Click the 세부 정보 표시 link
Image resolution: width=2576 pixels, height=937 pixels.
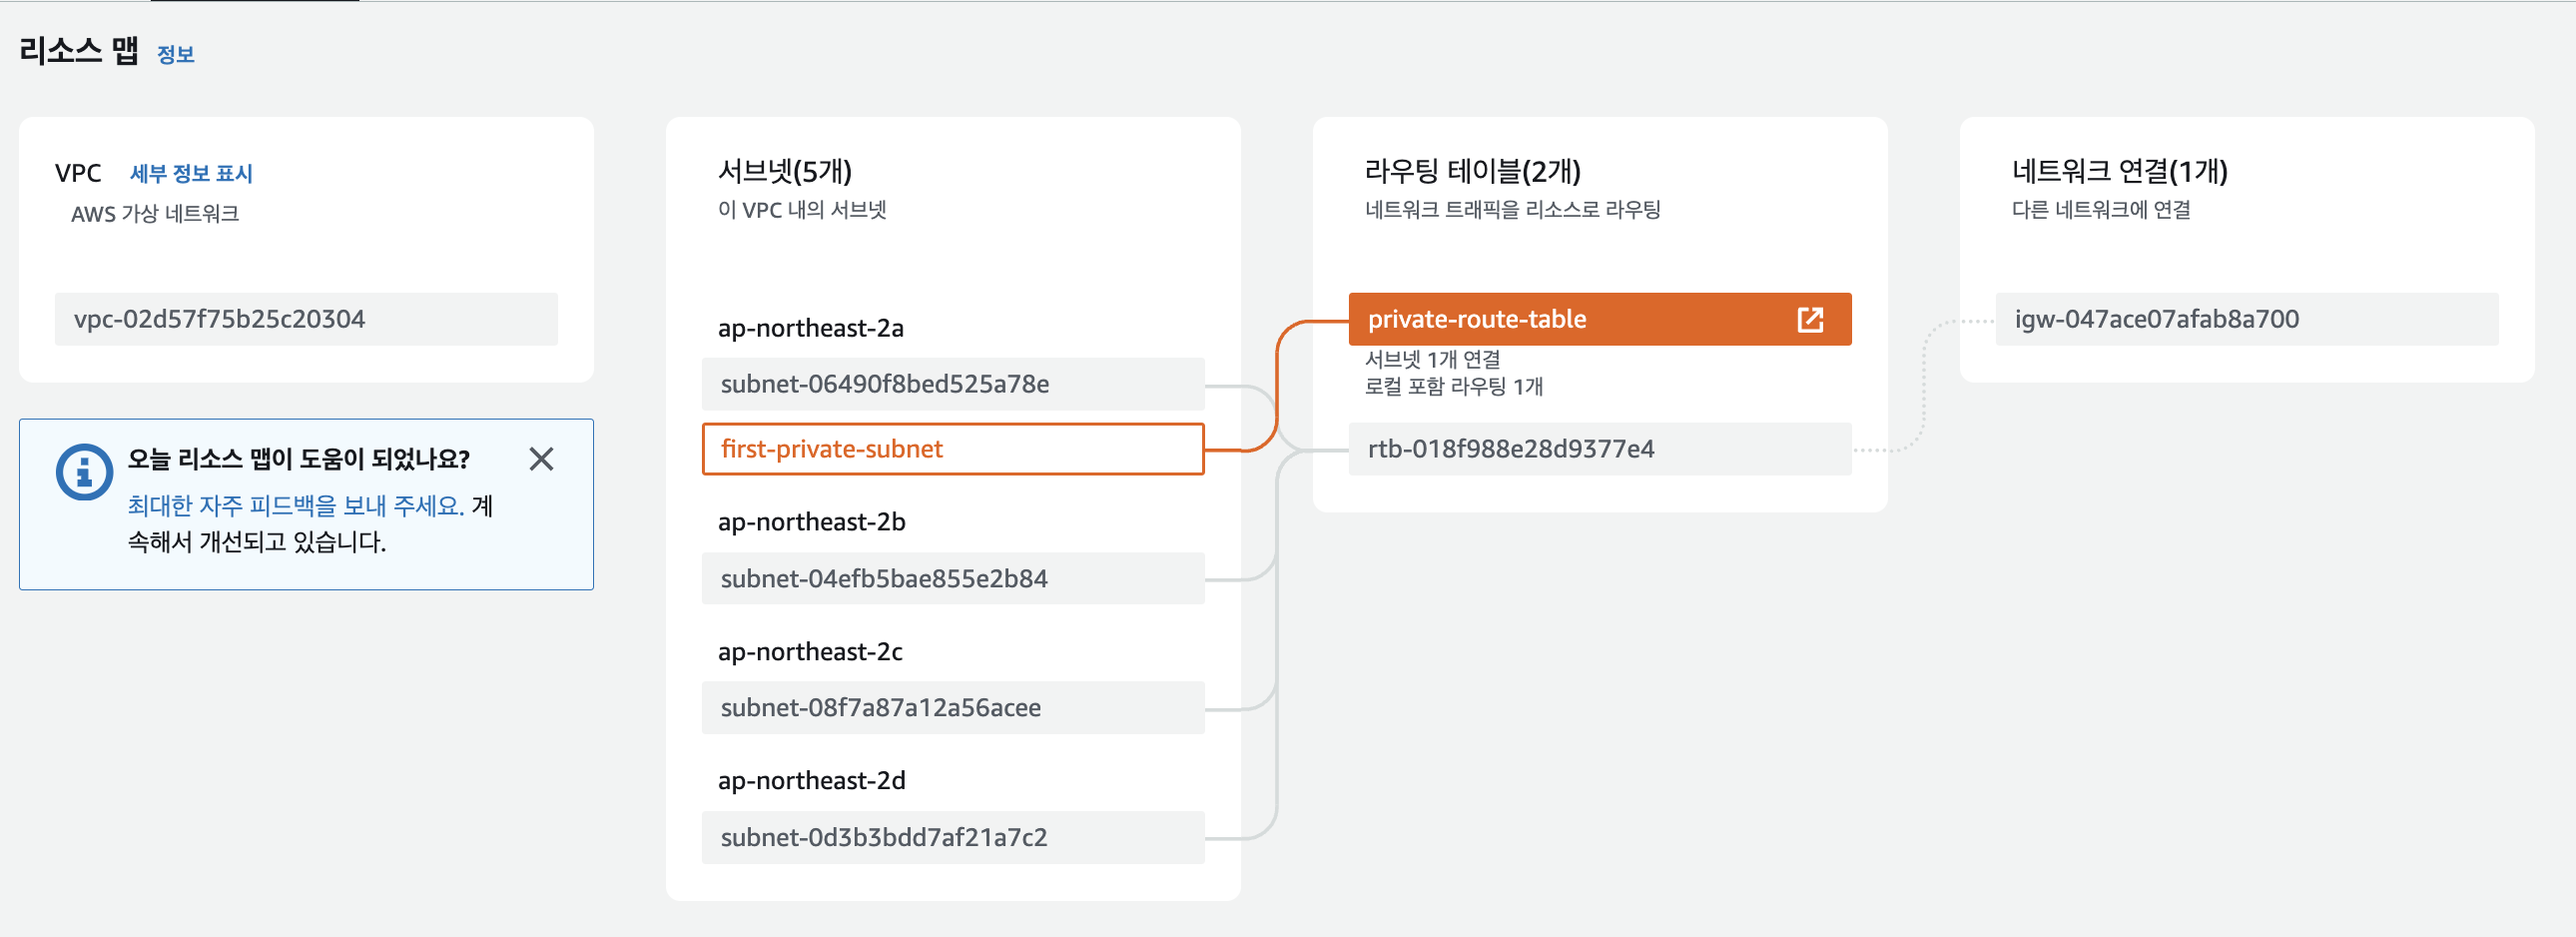point(191,174)
